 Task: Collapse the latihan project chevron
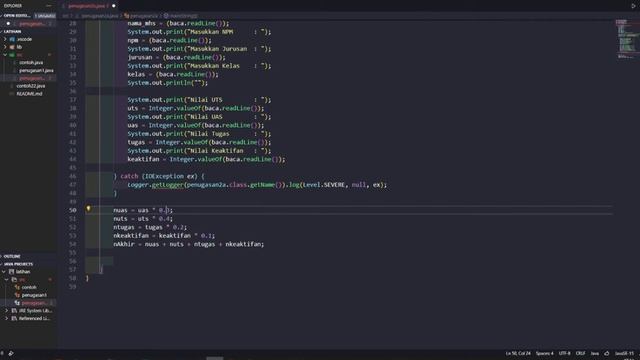(4, 271)
